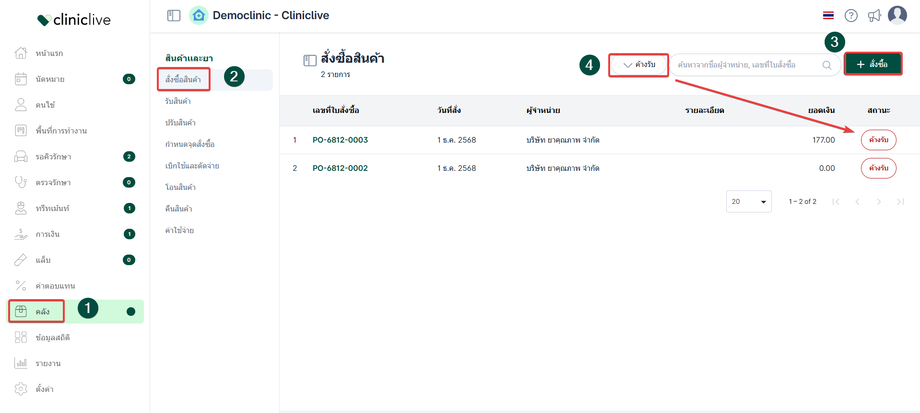Click the cliniclive logo
The width and height of the screenshot is (920, 413).
click(74, 20)
